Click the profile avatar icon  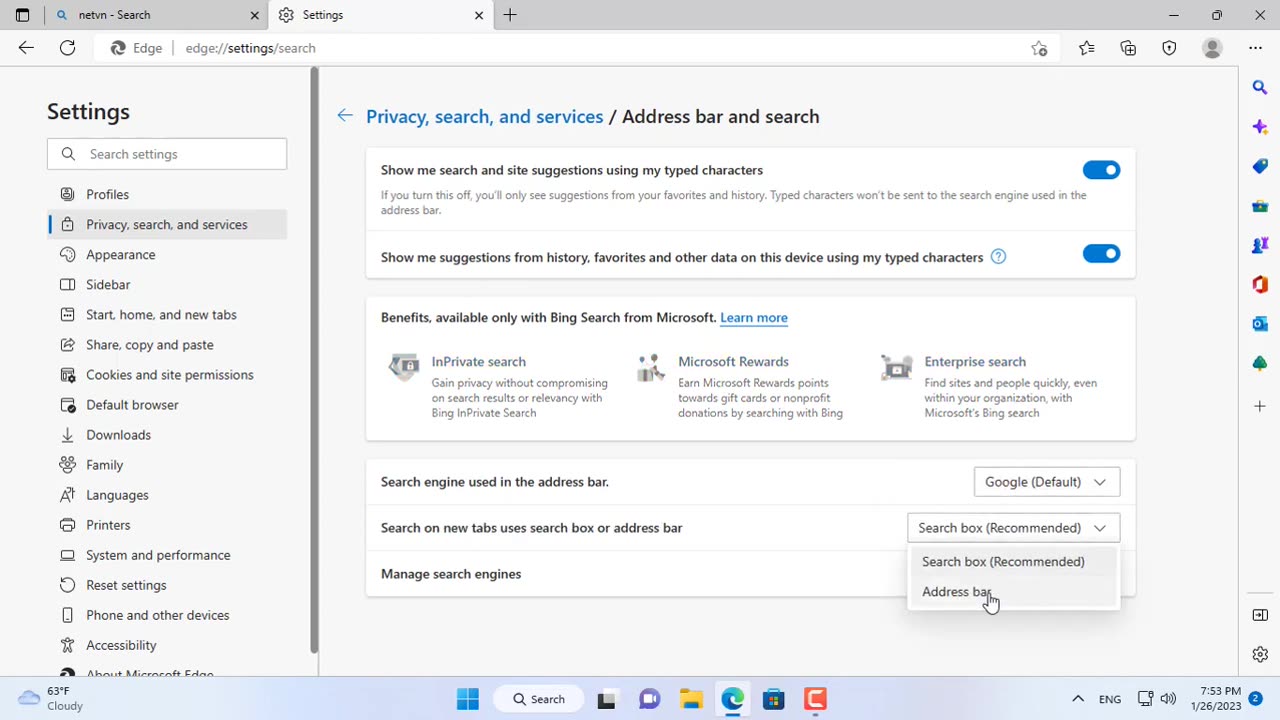(x=1212, y=48)
